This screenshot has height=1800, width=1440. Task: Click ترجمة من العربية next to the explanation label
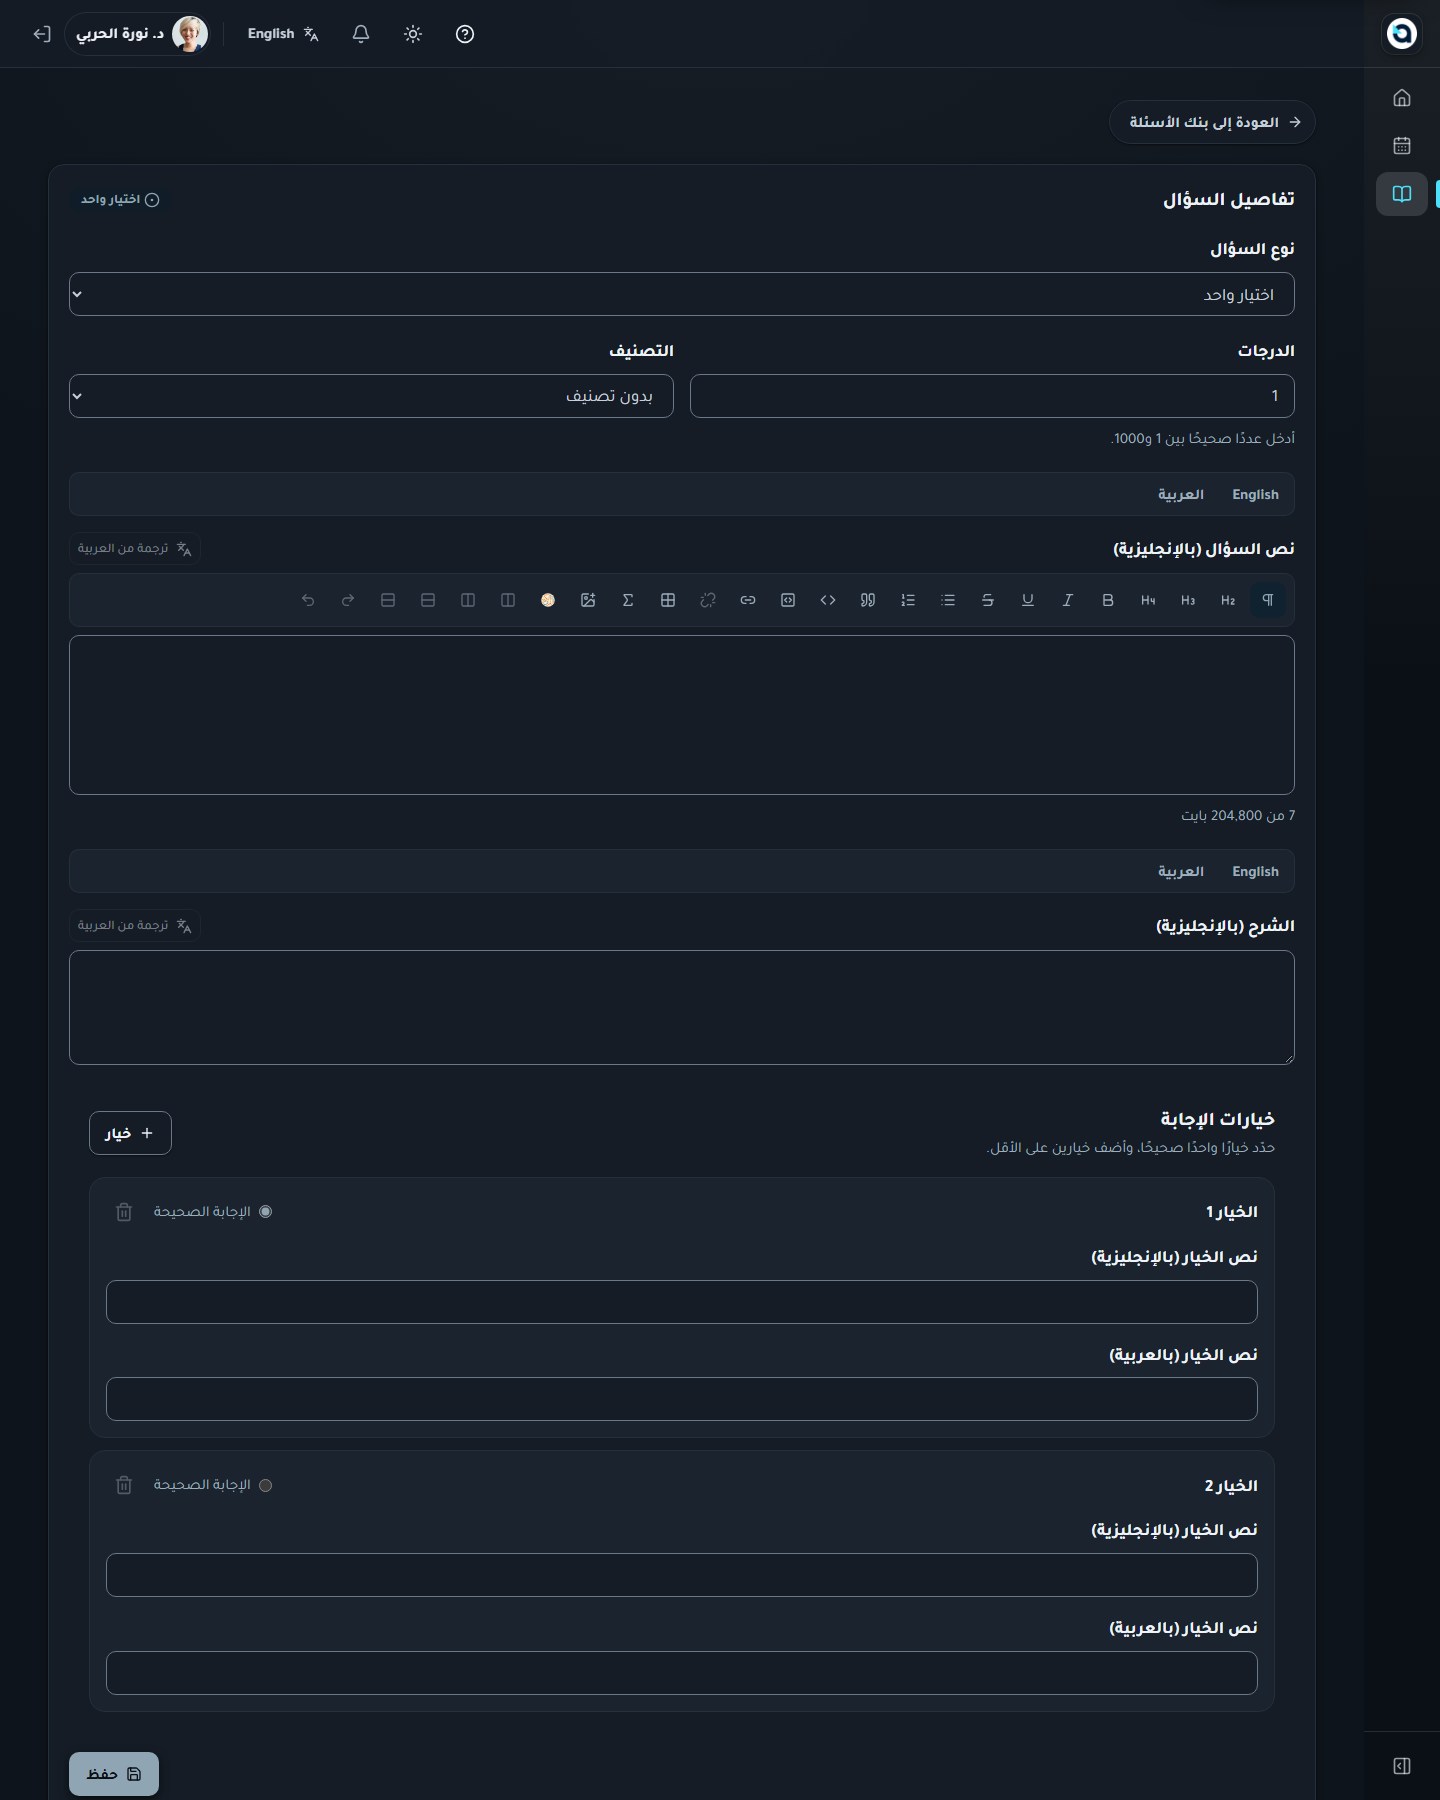point(135,925)
